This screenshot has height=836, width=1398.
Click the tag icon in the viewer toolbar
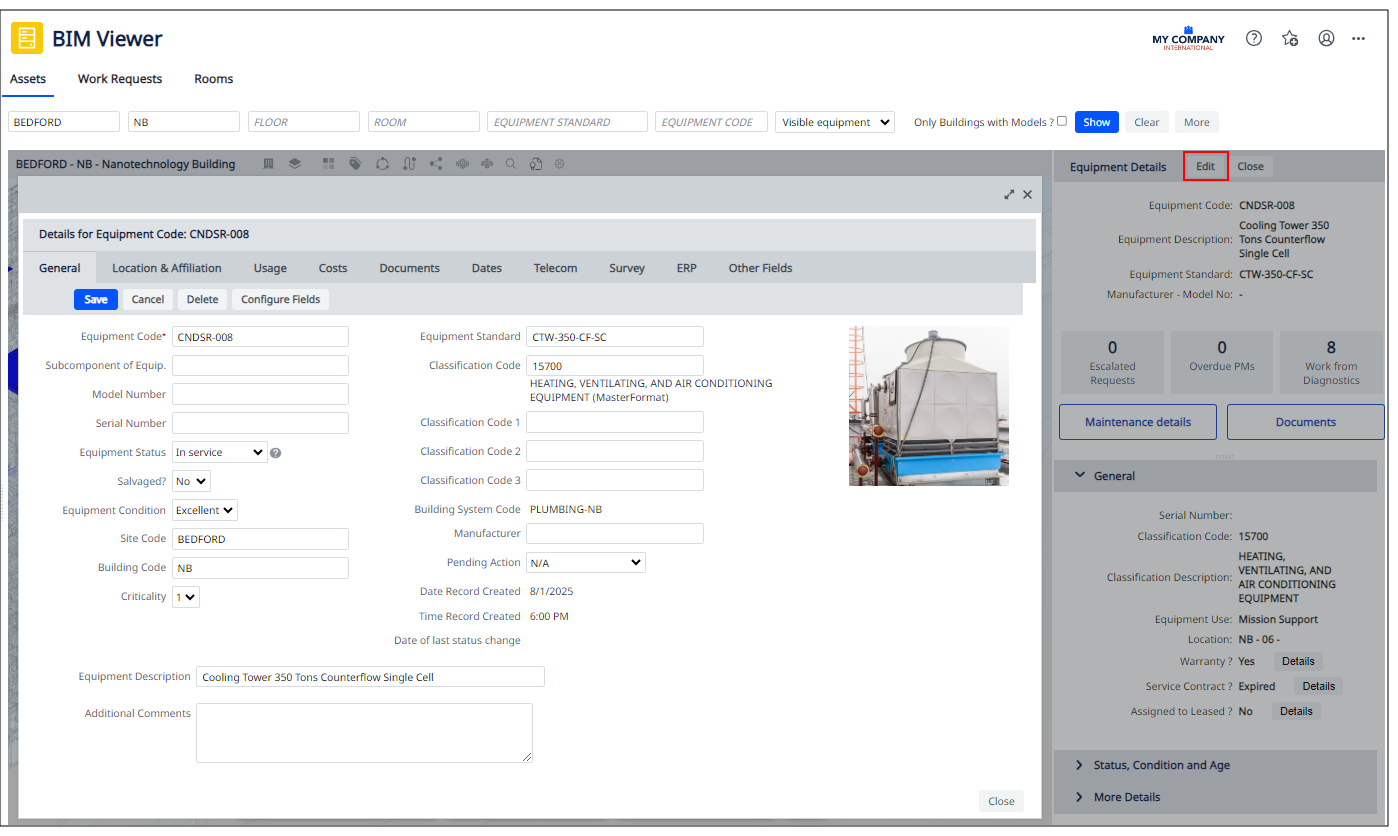pyautogui.click(x=355, y=163)
